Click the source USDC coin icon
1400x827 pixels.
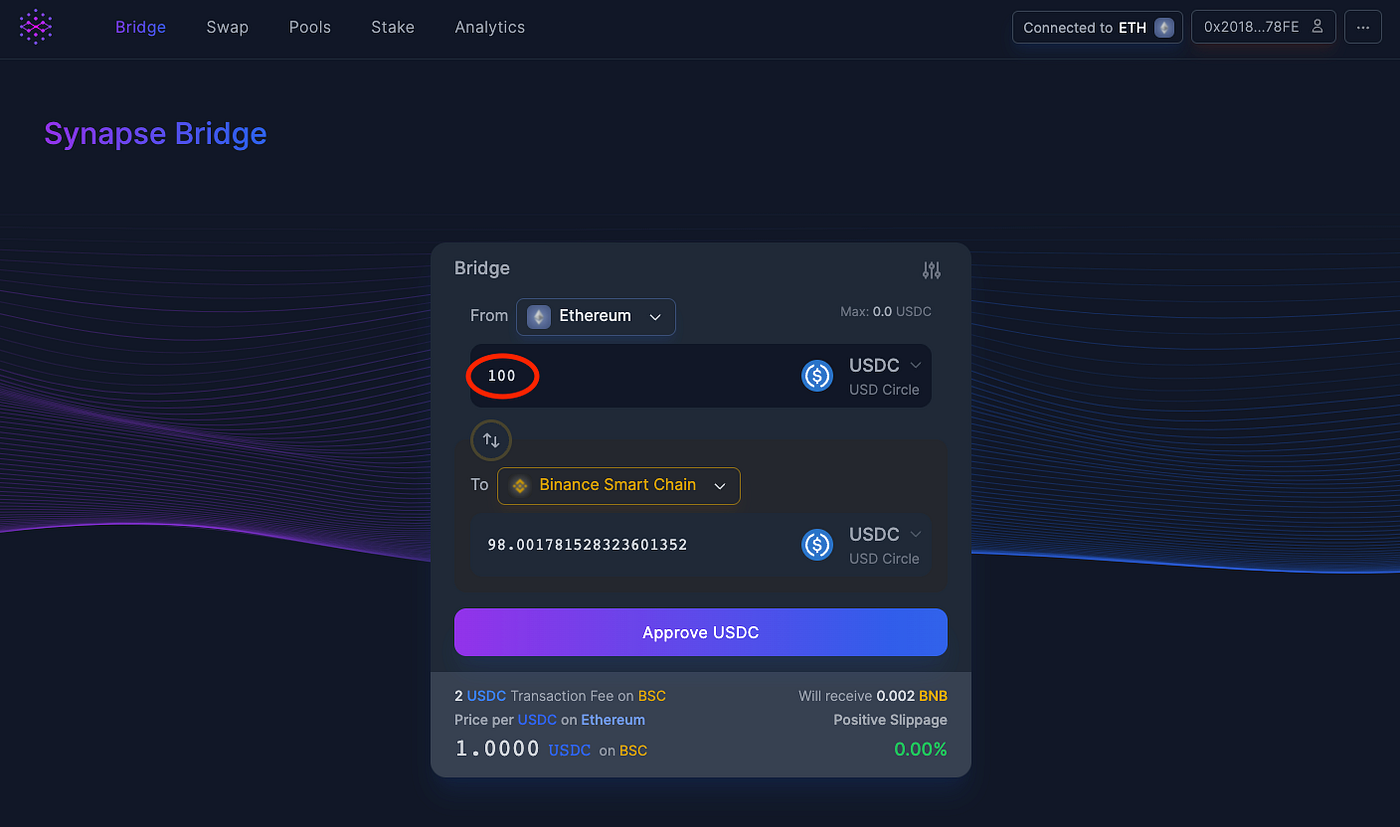817,376
